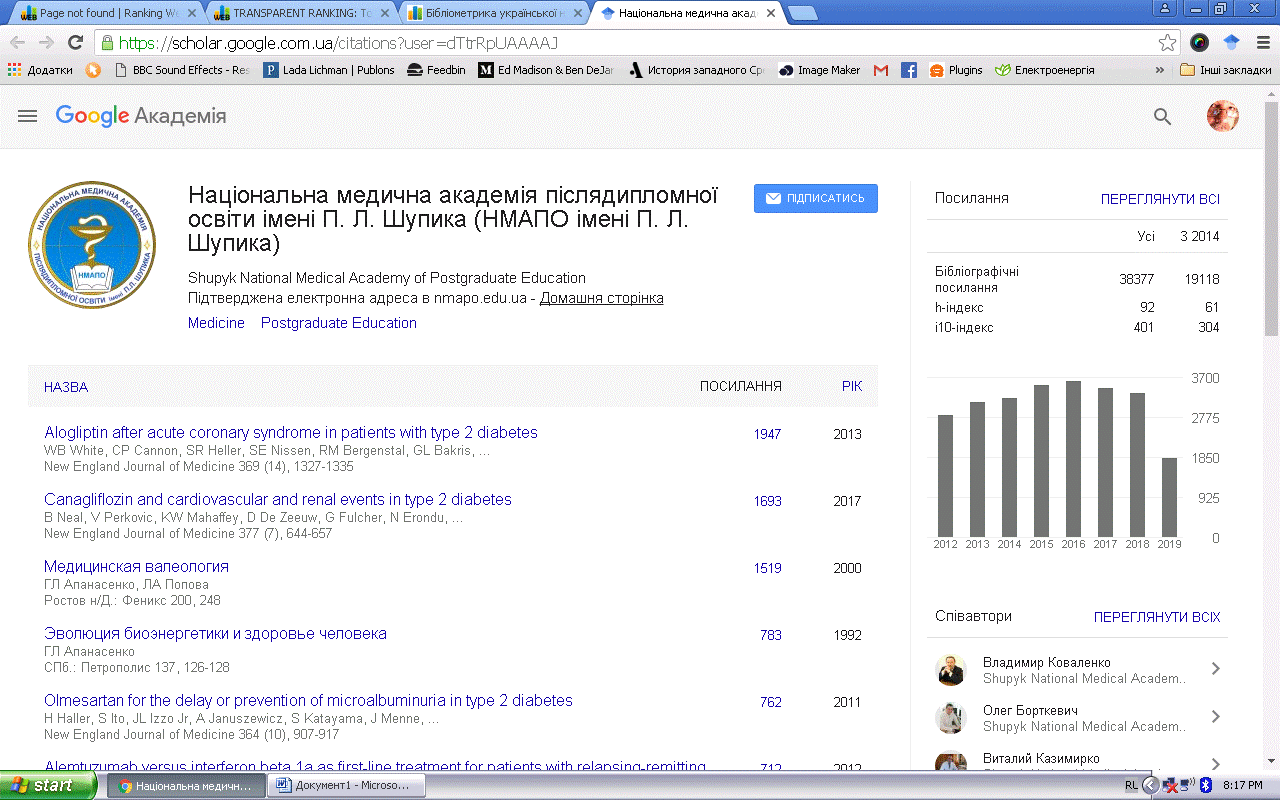Click the Google Академія logo

(141, 116)
